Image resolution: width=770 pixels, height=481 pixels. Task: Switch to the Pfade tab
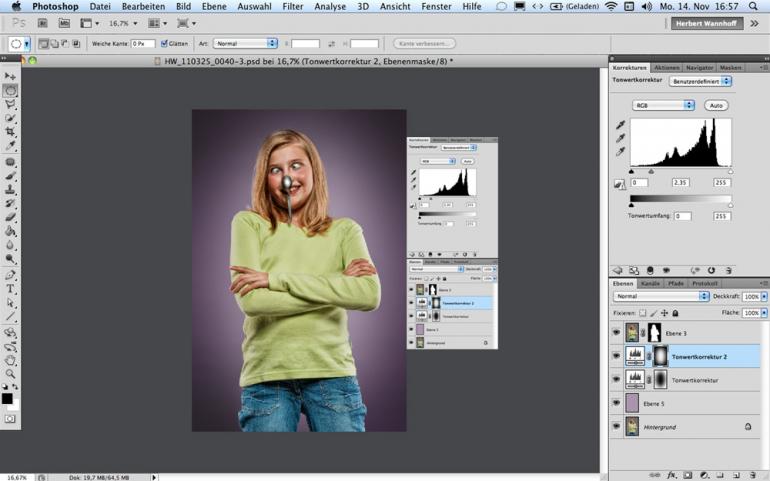[x=675, y=283]
